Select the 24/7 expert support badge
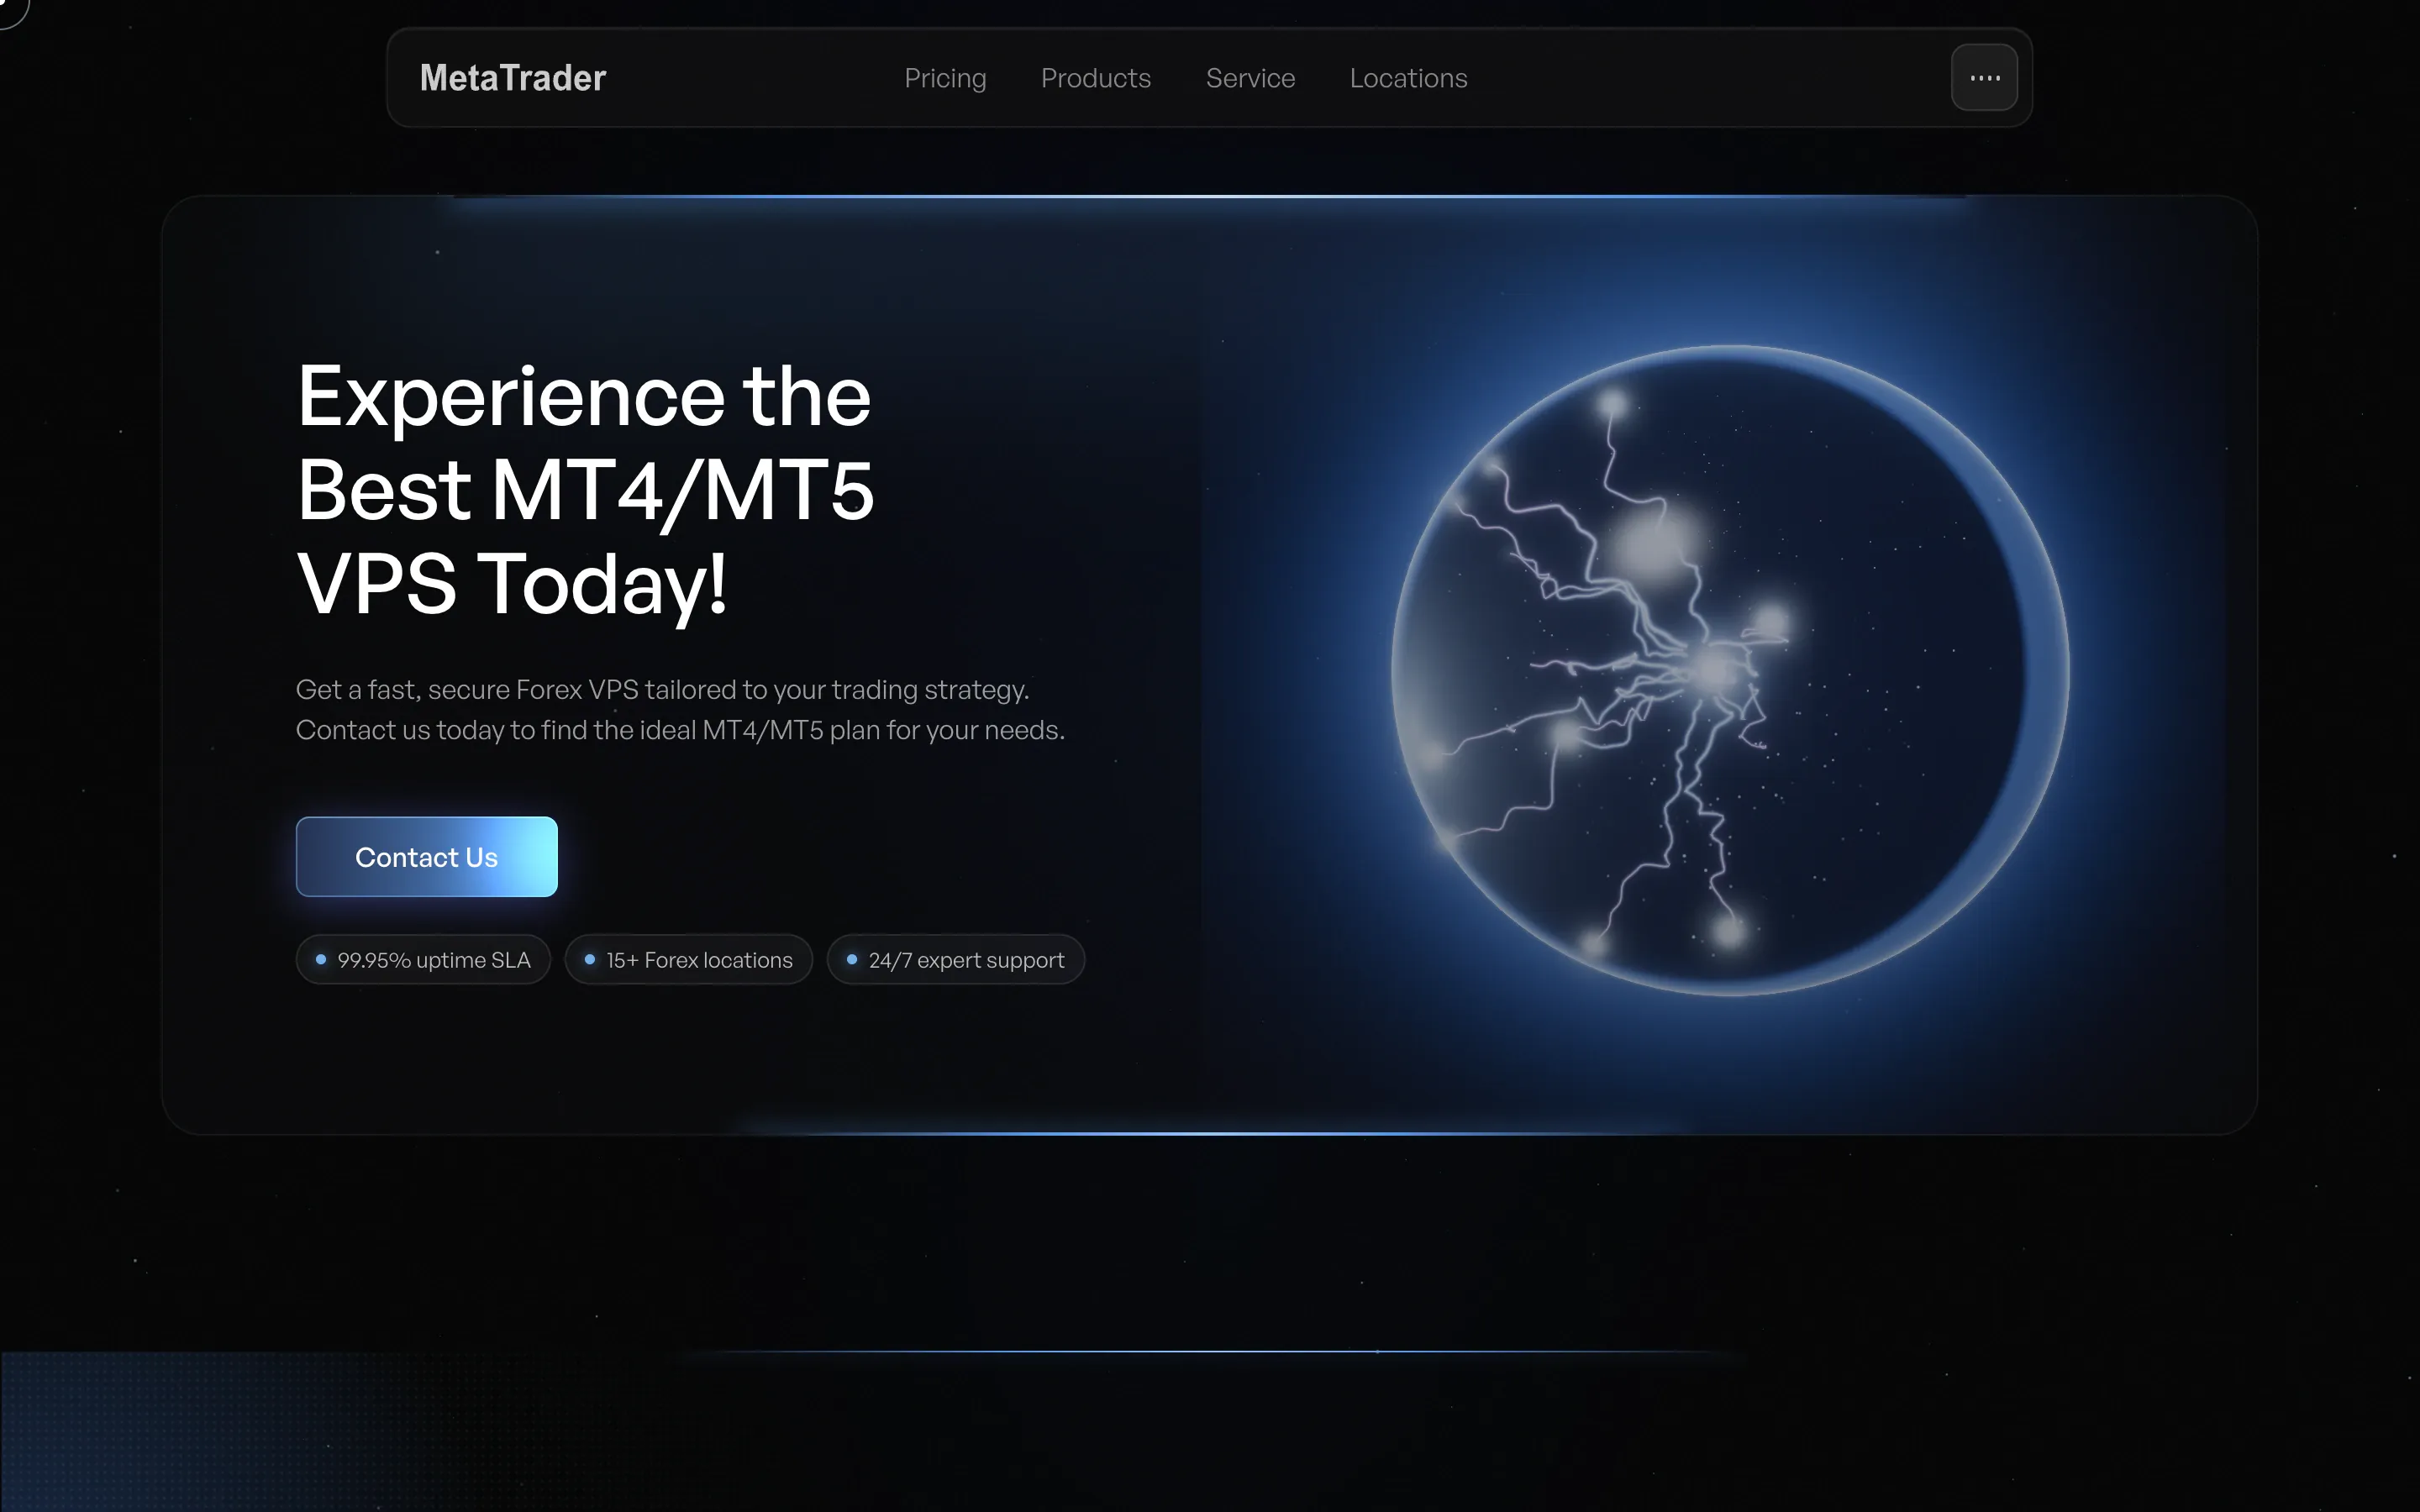Image resolution: width=2420 pixels, height=1512 pixels. click(956, 959)
